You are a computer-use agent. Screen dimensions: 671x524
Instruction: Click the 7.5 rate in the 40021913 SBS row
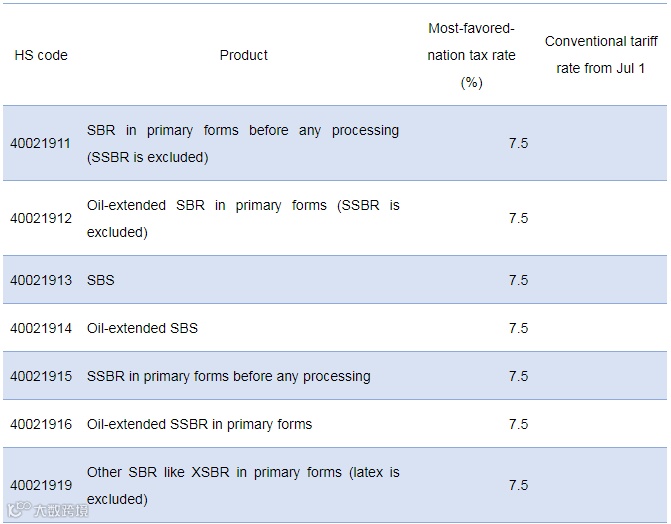[x=518, y=280]
